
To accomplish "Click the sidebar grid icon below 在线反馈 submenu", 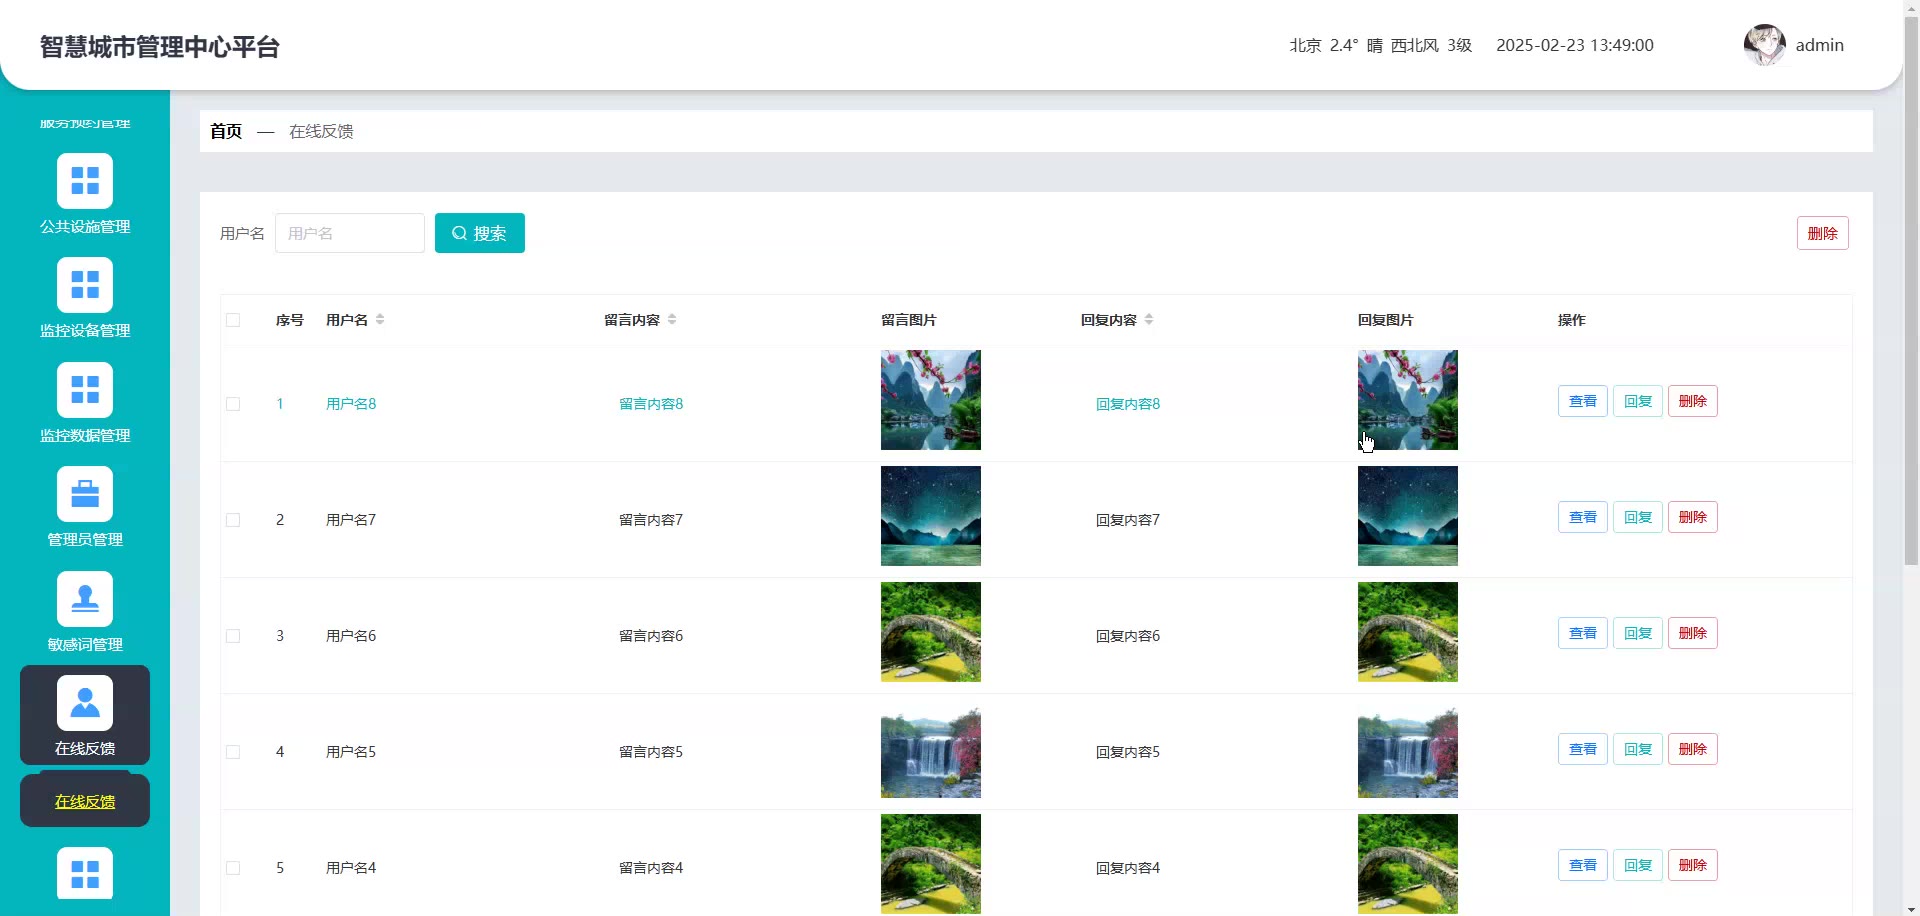I will pos(85,874).
